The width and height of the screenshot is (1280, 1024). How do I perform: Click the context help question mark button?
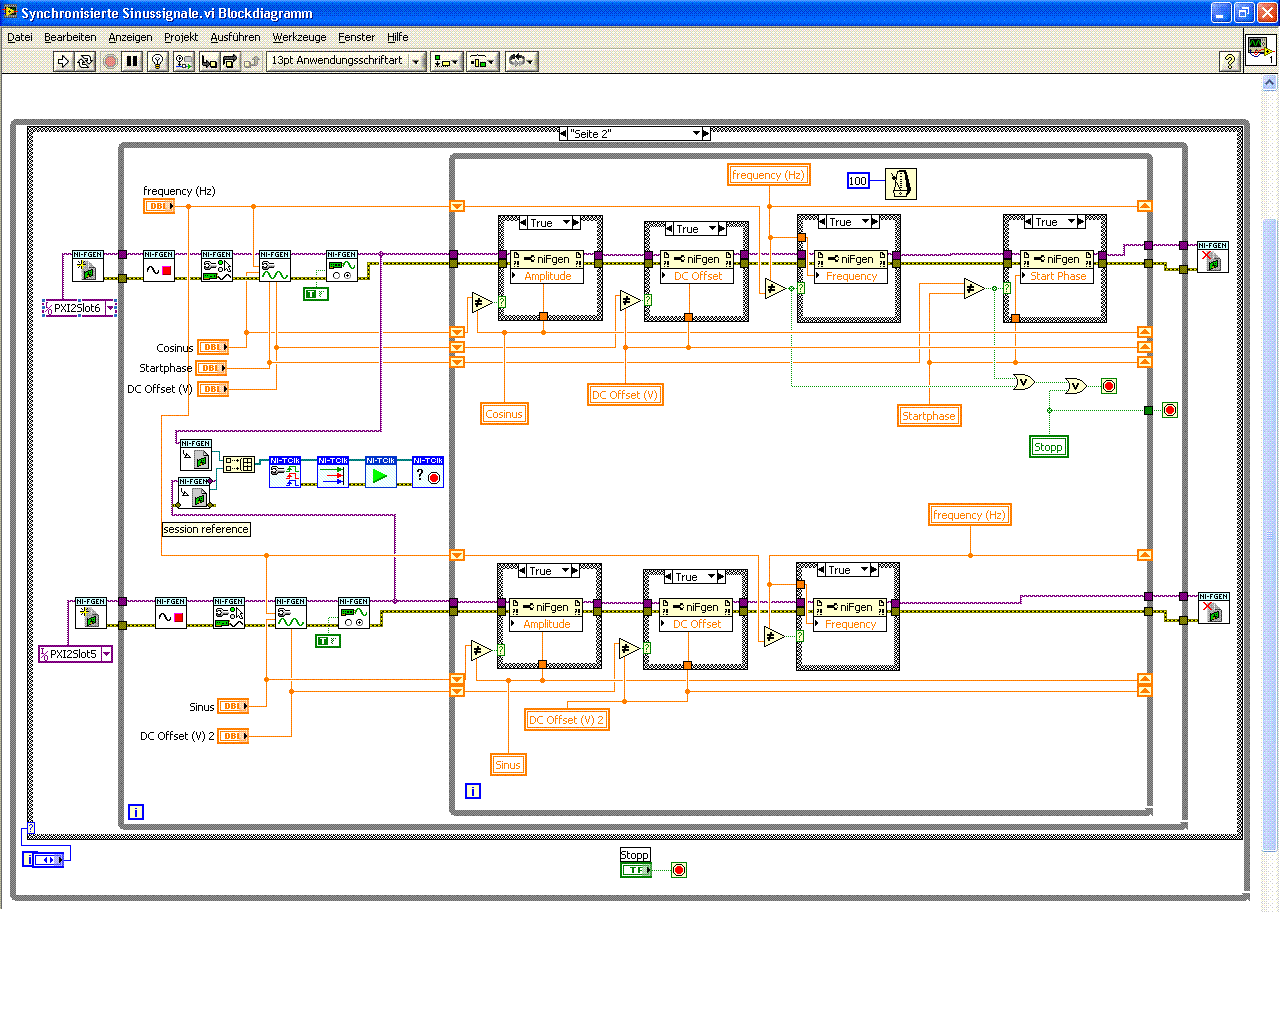tap(1230, 61)
